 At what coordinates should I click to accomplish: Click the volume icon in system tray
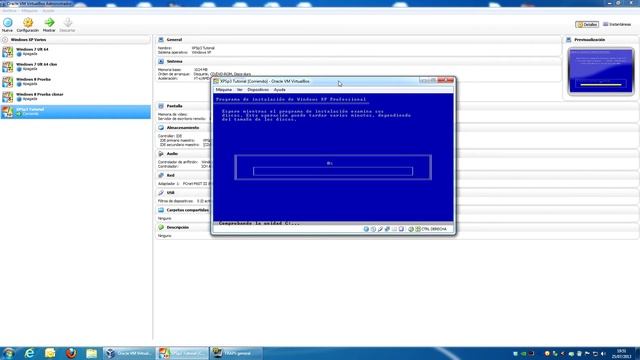[603, 353]
